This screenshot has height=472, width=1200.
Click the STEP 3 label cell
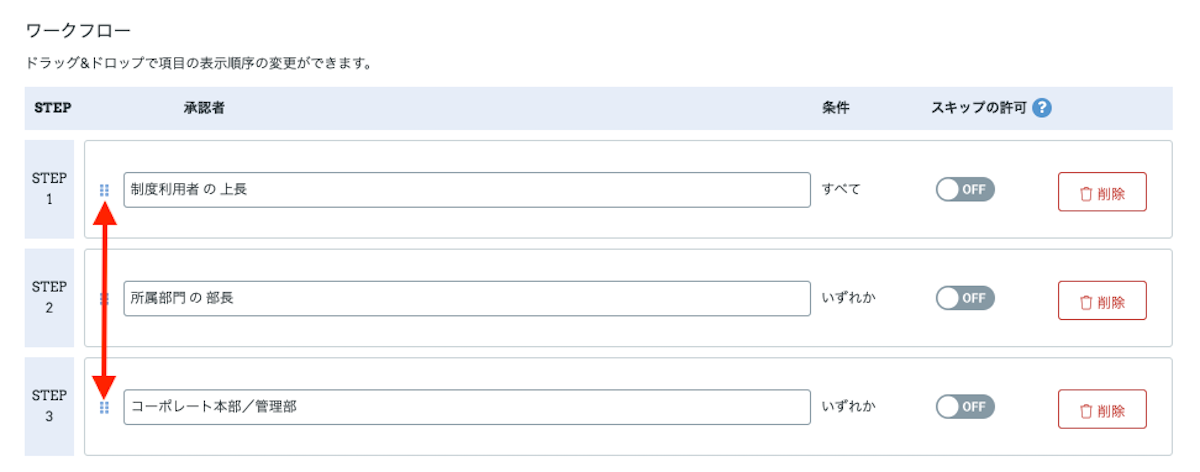[x=49, y=407]
